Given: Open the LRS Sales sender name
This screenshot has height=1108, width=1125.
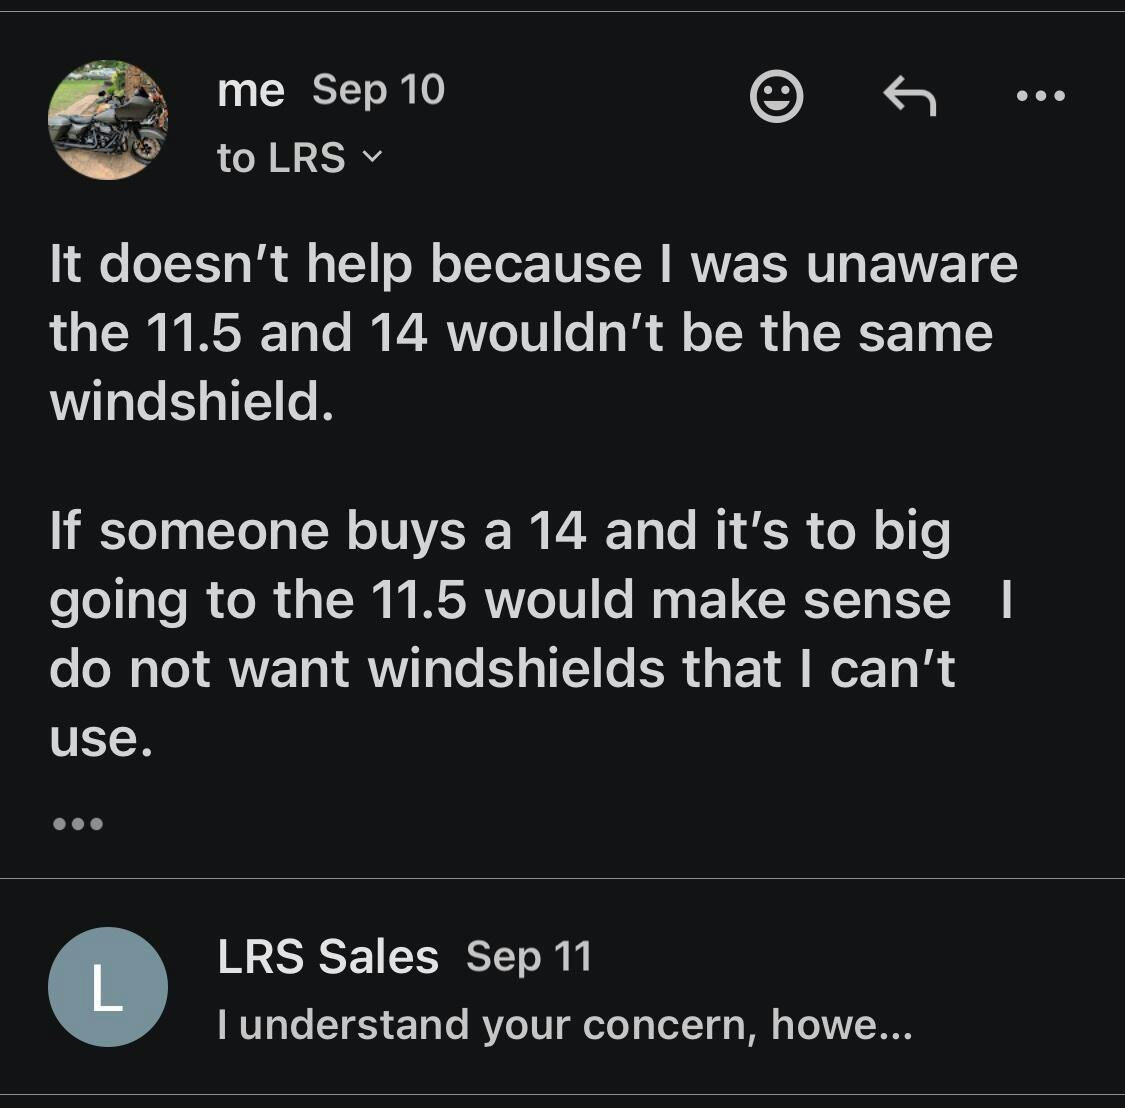Looking at the screenshot, I should click(x=328, y=956).
